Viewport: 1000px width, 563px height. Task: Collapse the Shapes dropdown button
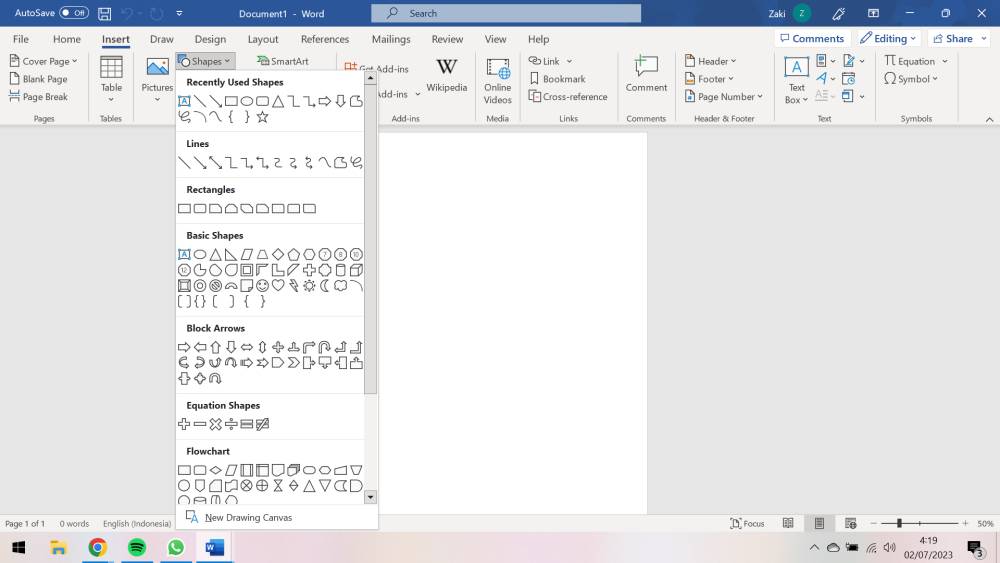[205, 61]
